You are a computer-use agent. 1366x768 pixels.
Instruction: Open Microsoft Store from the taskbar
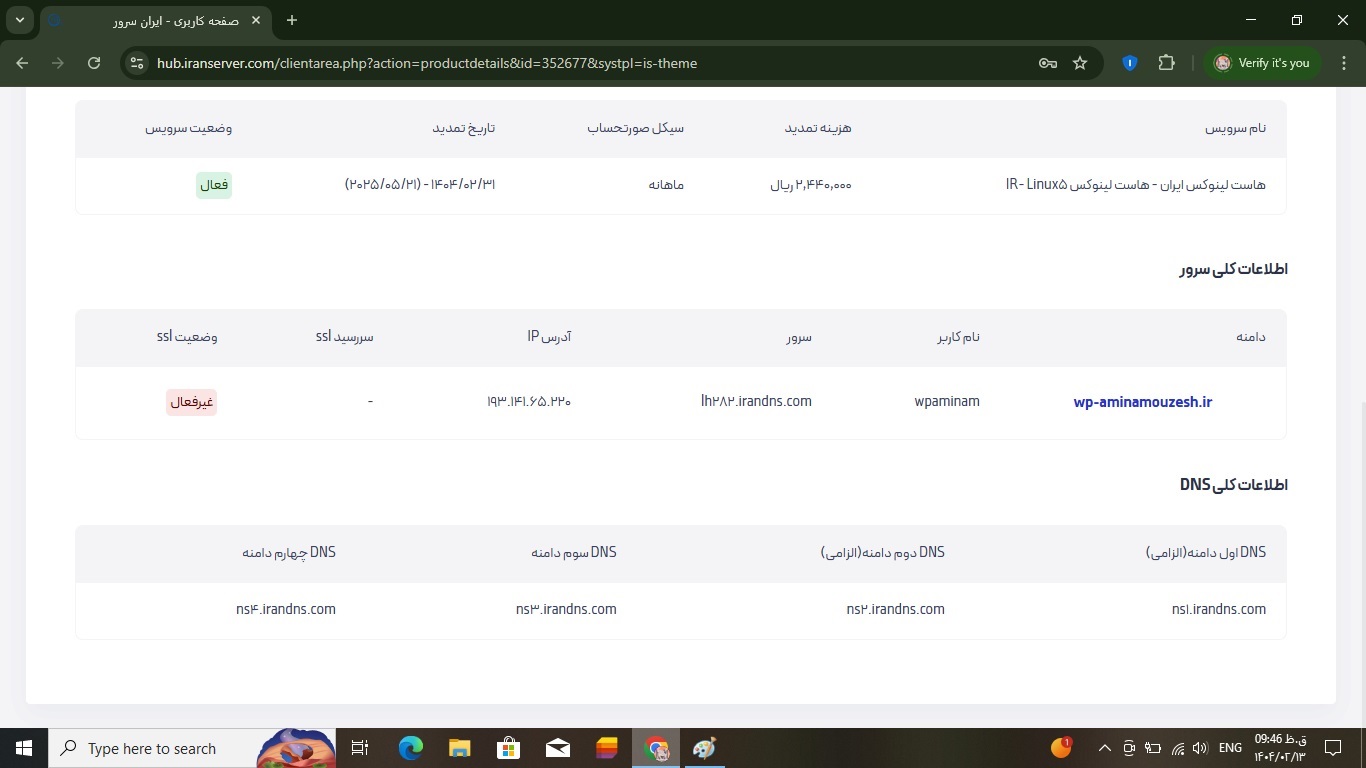[508, 748]
